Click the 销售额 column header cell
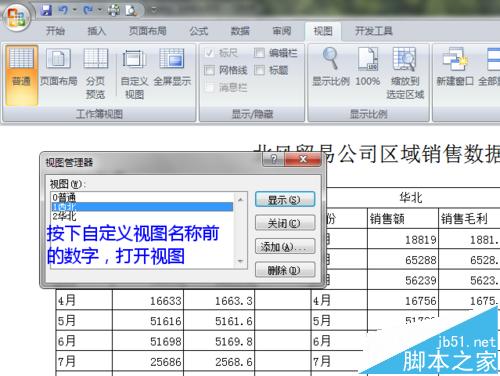 coord(403,219)
